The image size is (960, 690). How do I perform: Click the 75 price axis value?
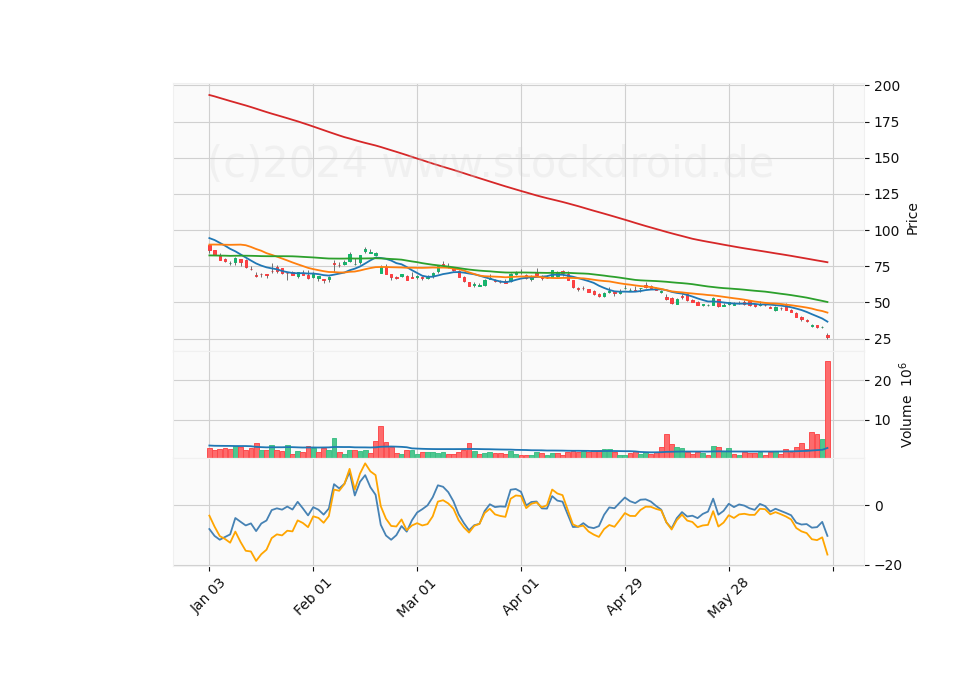coord(882,267)
